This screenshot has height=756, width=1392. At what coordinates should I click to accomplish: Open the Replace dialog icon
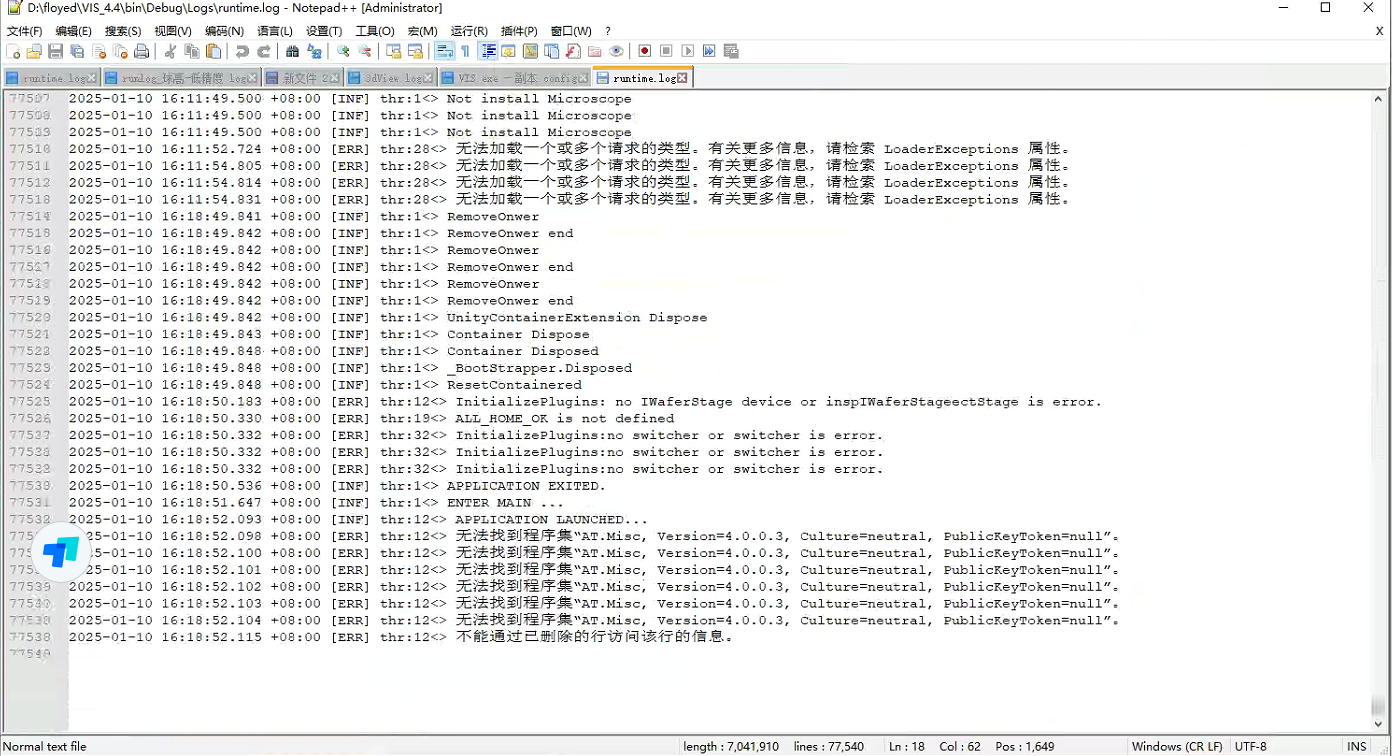click(x=314, y=51)
